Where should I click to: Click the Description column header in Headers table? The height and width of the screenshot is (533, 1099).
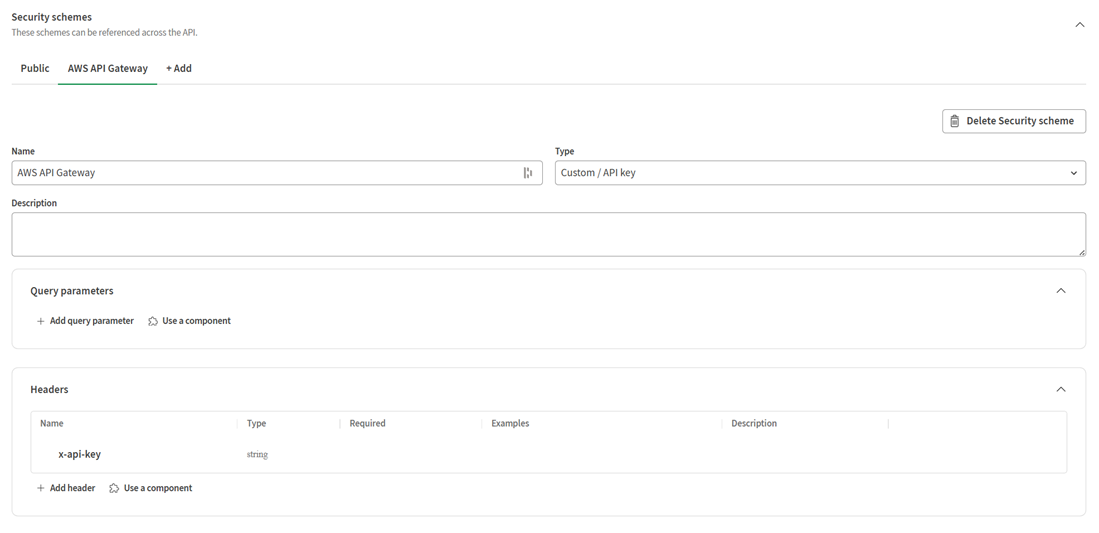[754, 423]
